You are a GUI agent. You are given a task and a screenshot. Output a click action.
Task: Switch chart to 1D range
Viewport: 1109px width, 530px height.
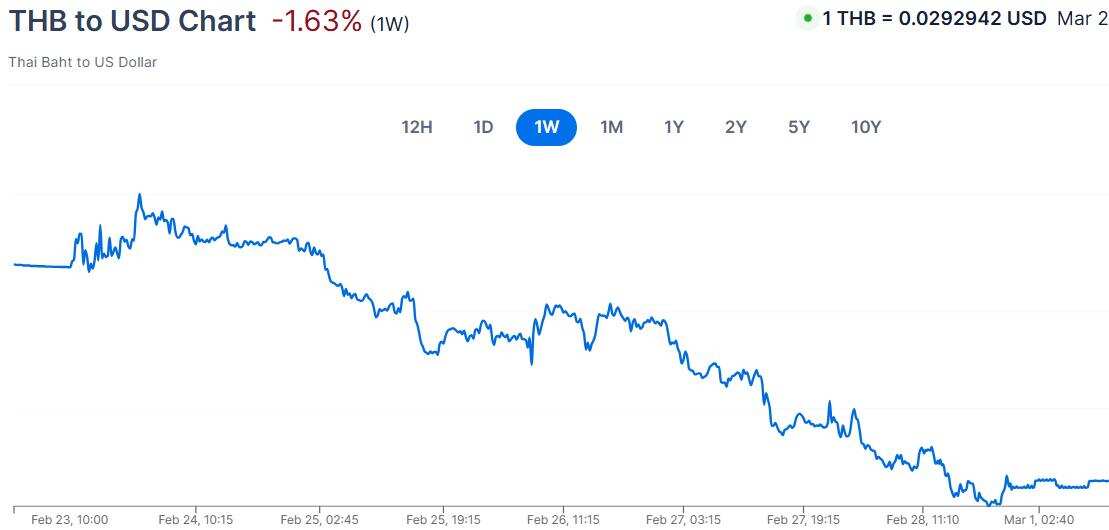483,127
